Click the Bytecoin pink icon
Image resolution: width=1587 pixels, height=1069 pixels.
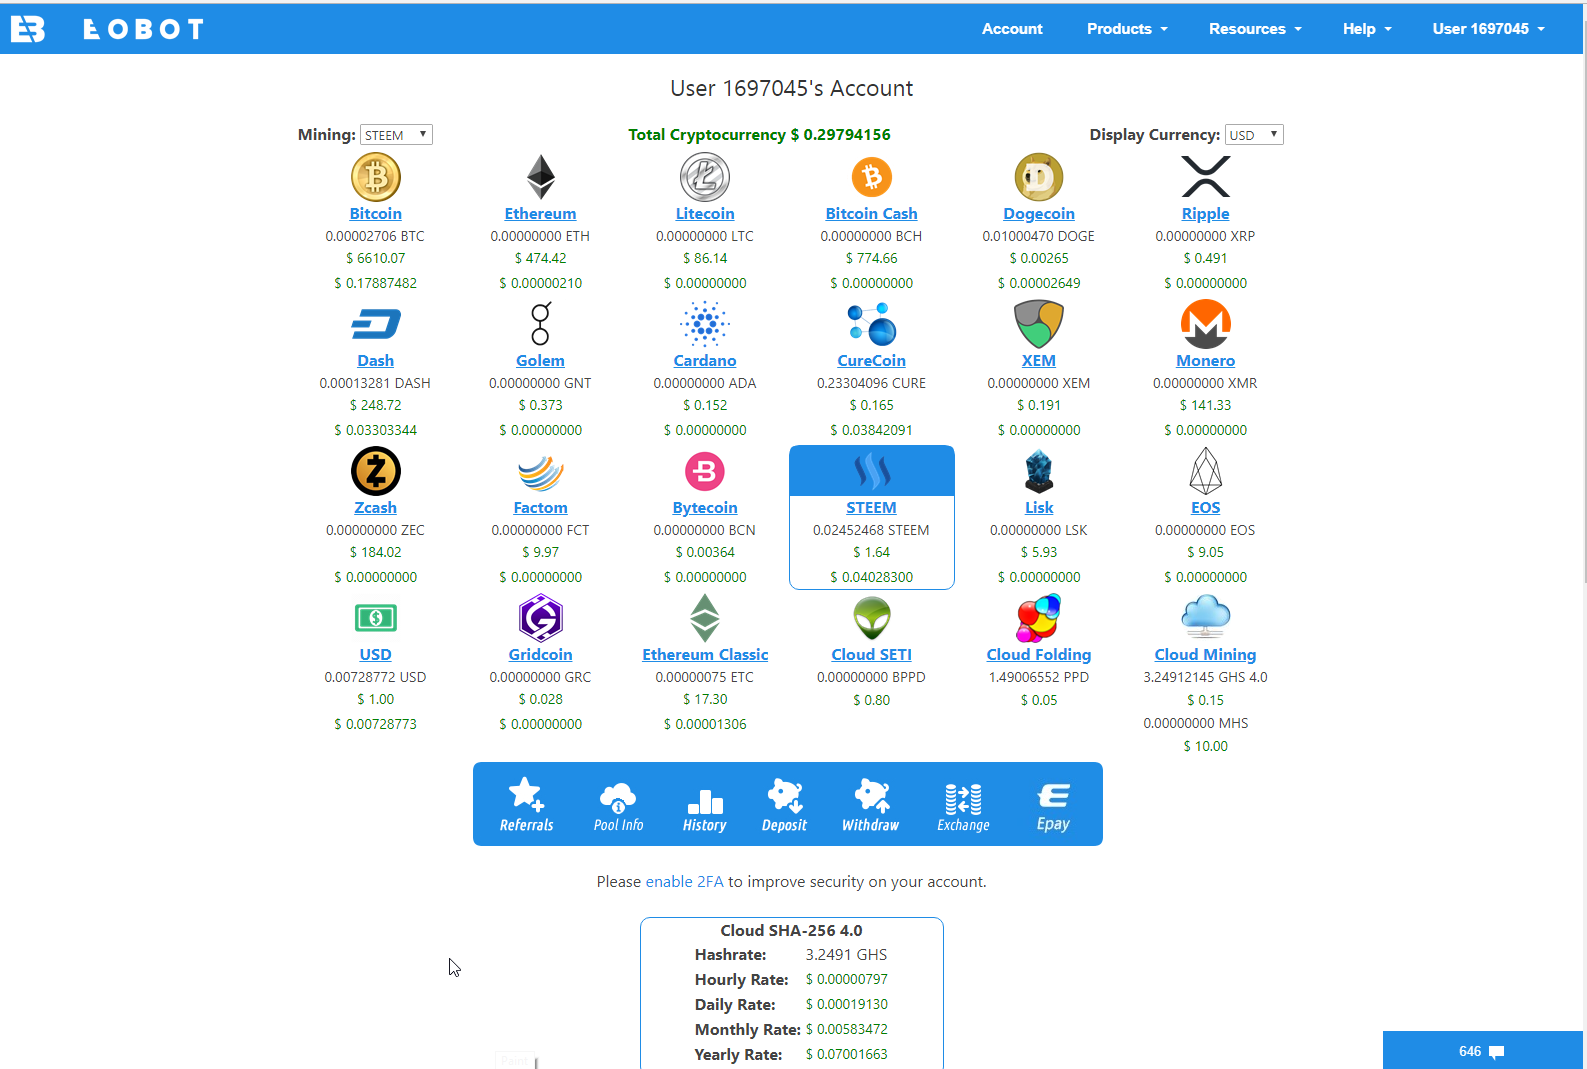pyautogui.click(x=705, y=471)
